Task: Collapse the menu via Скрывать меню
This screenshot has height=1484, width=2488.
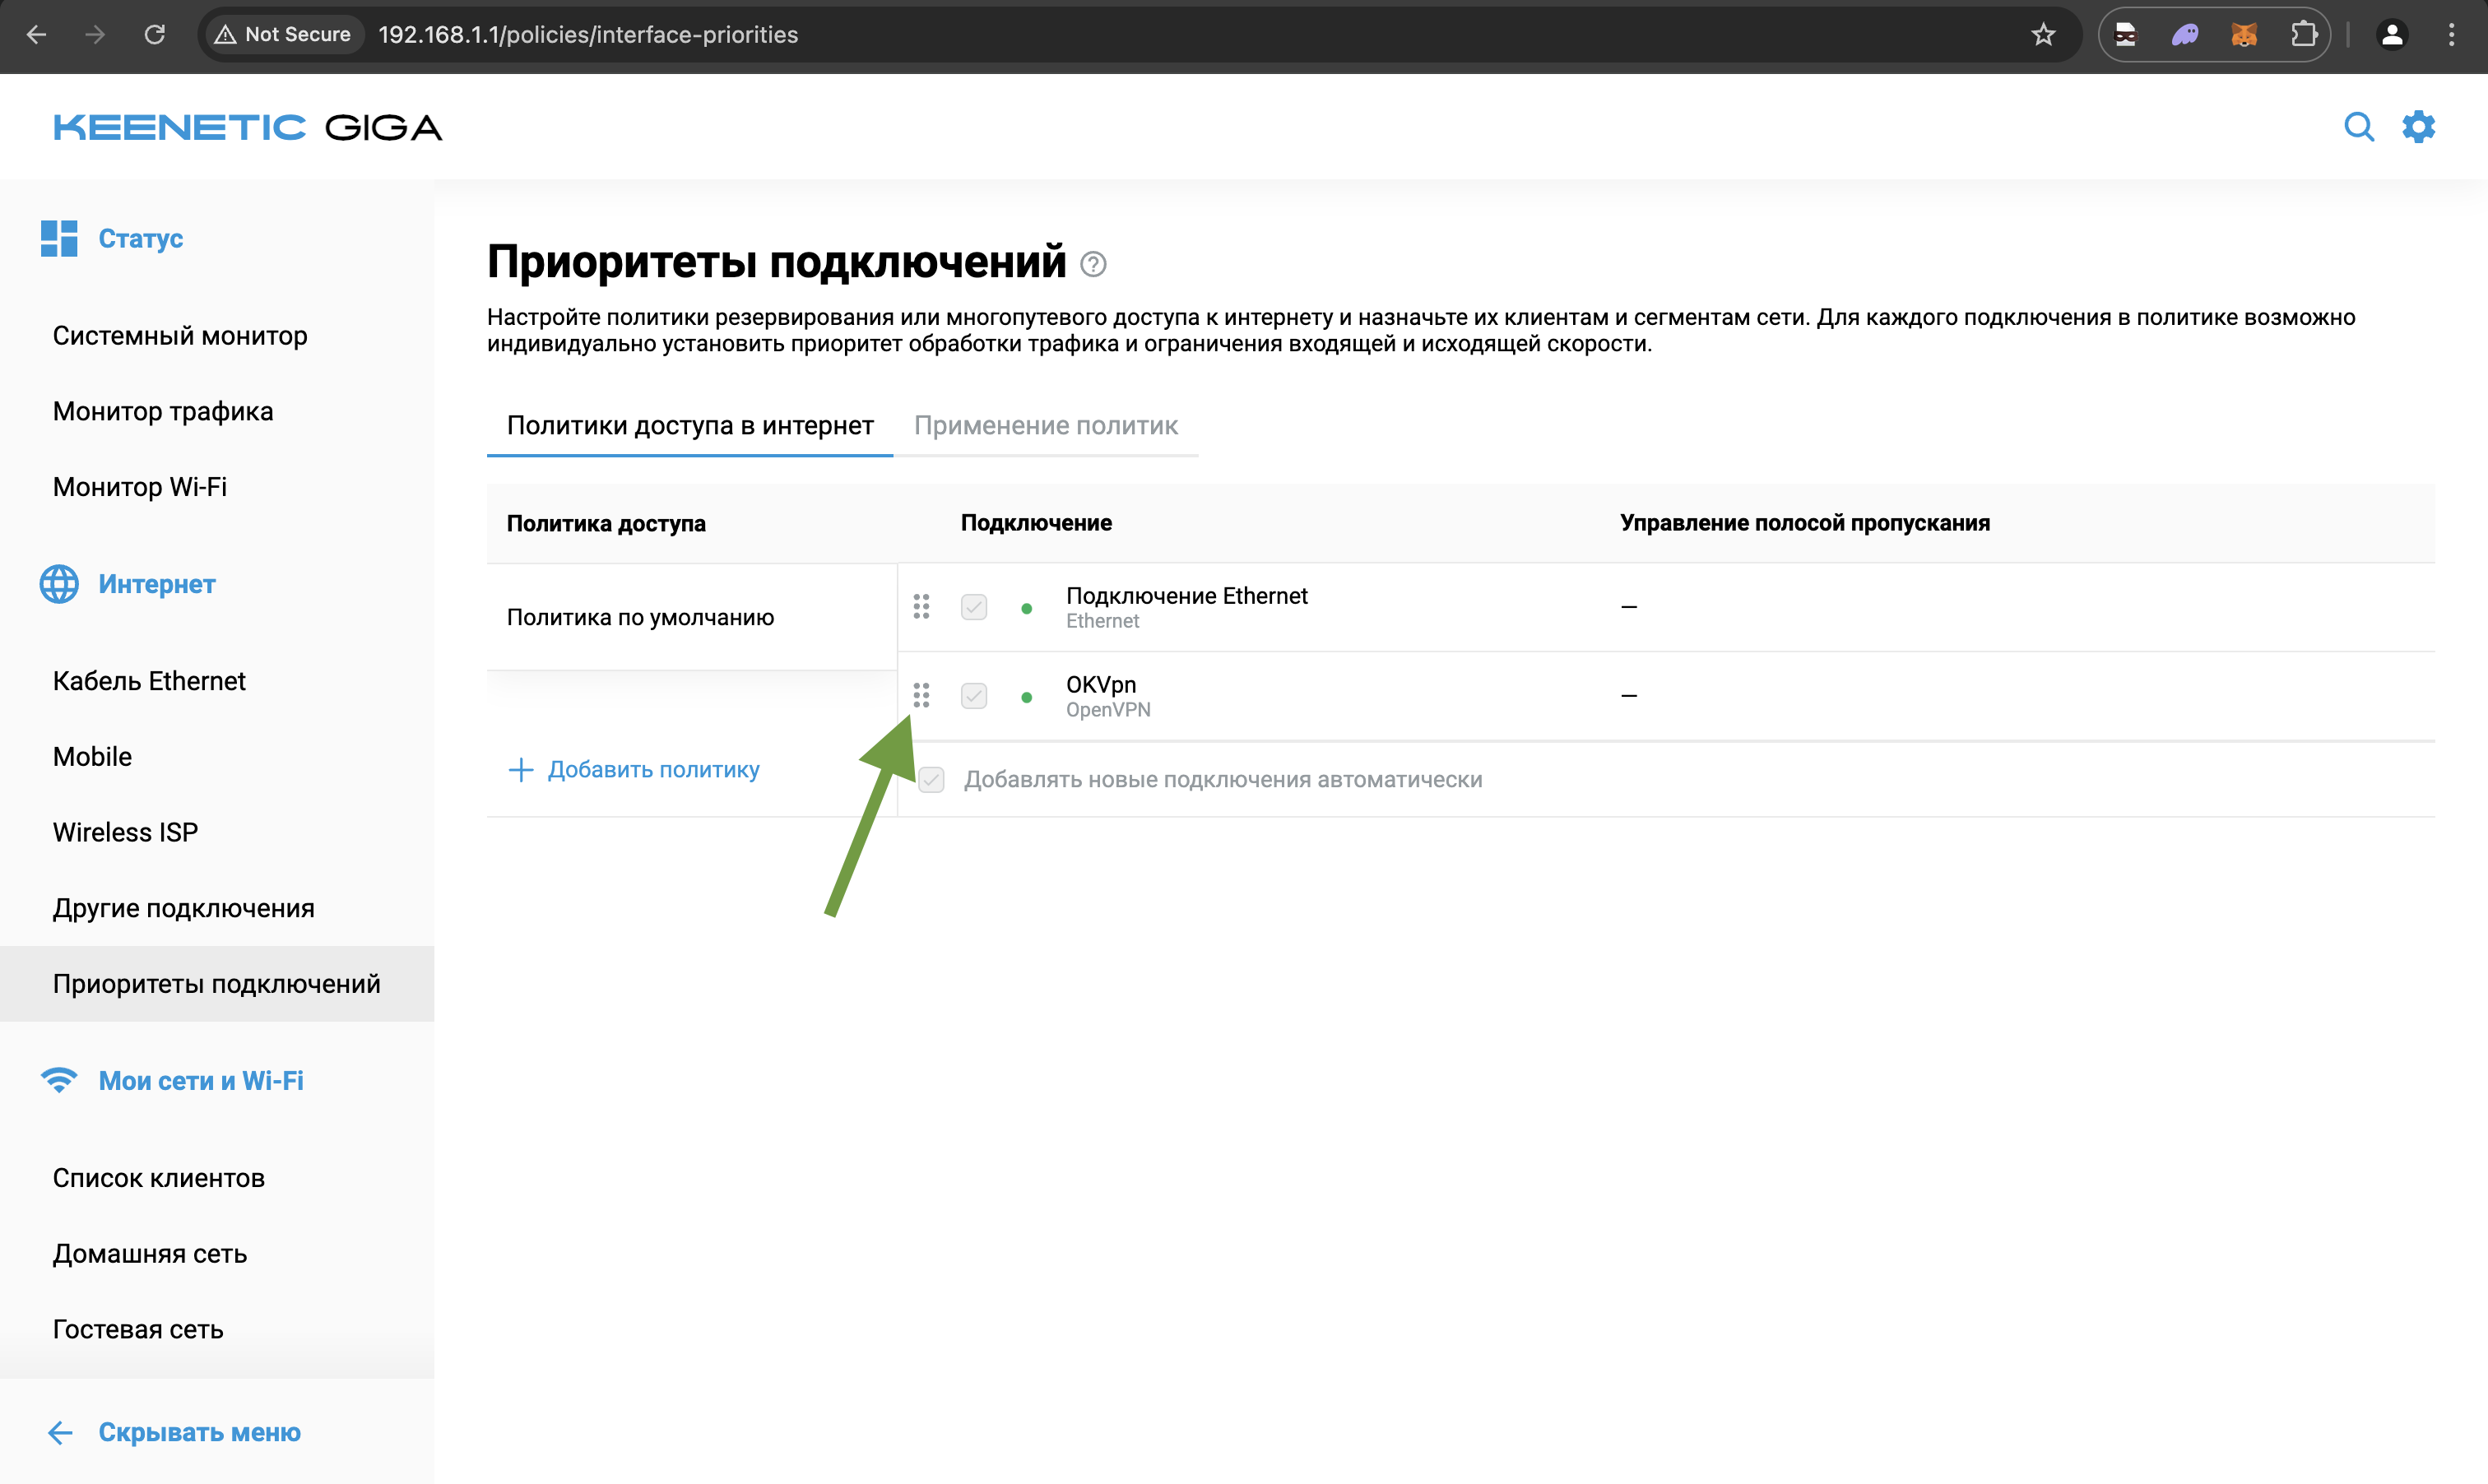Action: click(198, 1432)
